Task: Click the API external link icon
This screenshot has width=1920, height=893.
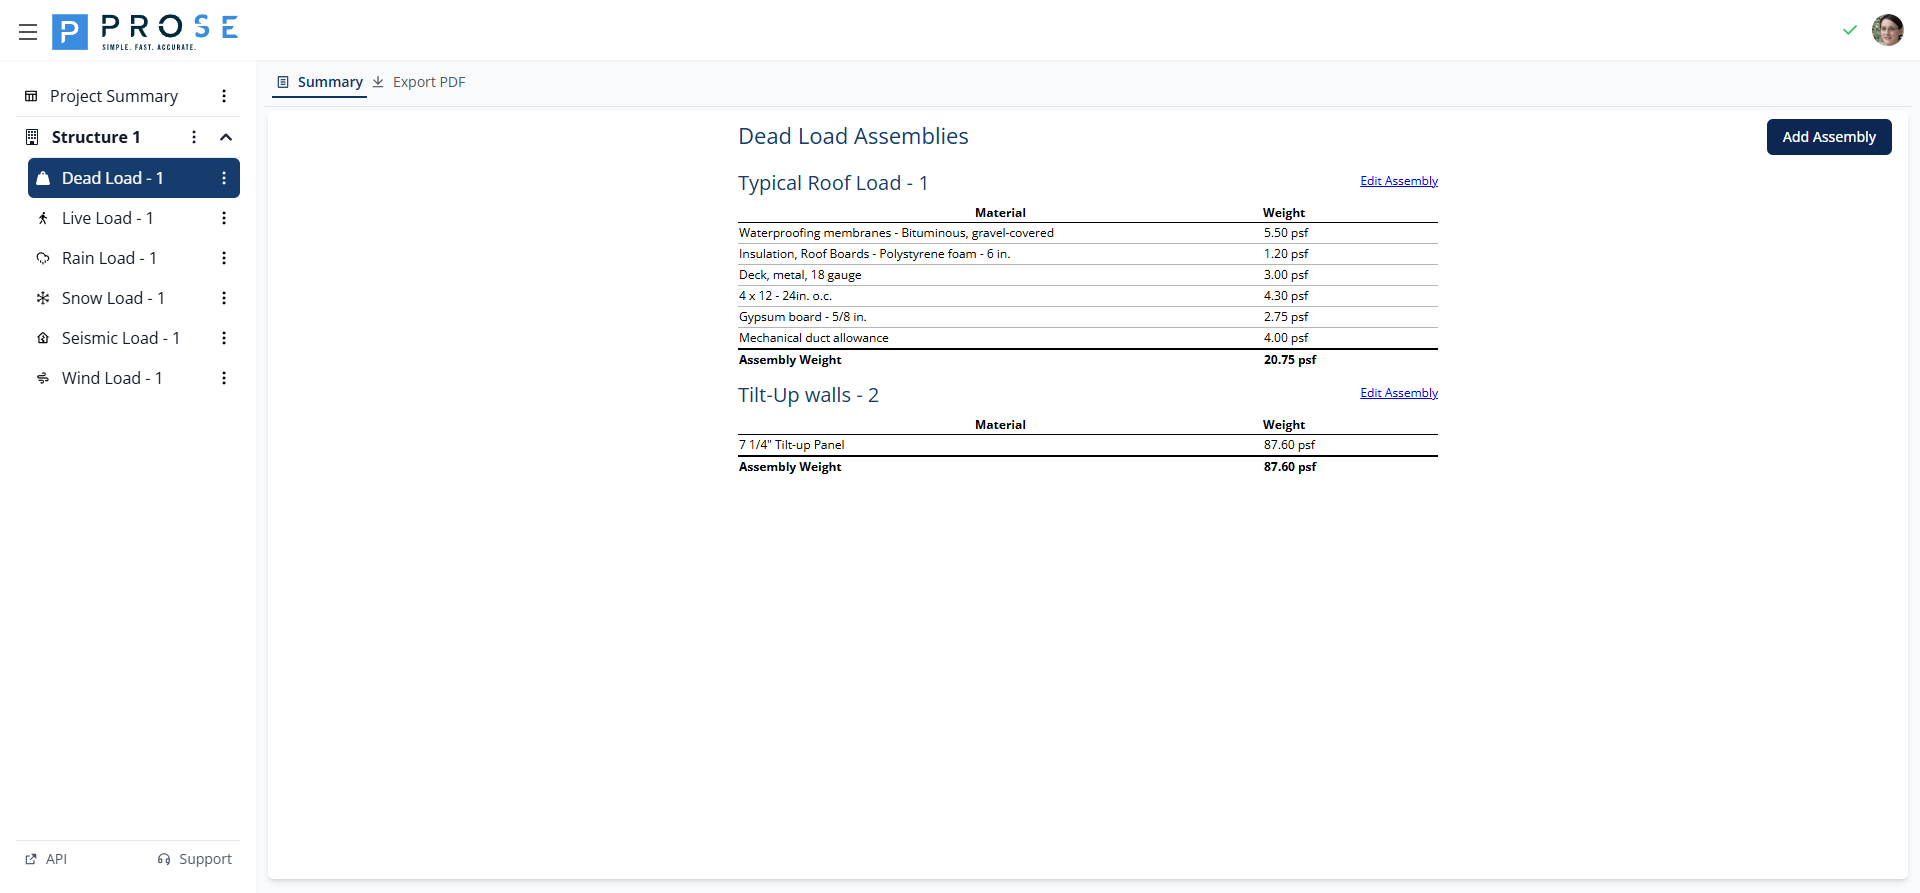Action: coord(31,859)
